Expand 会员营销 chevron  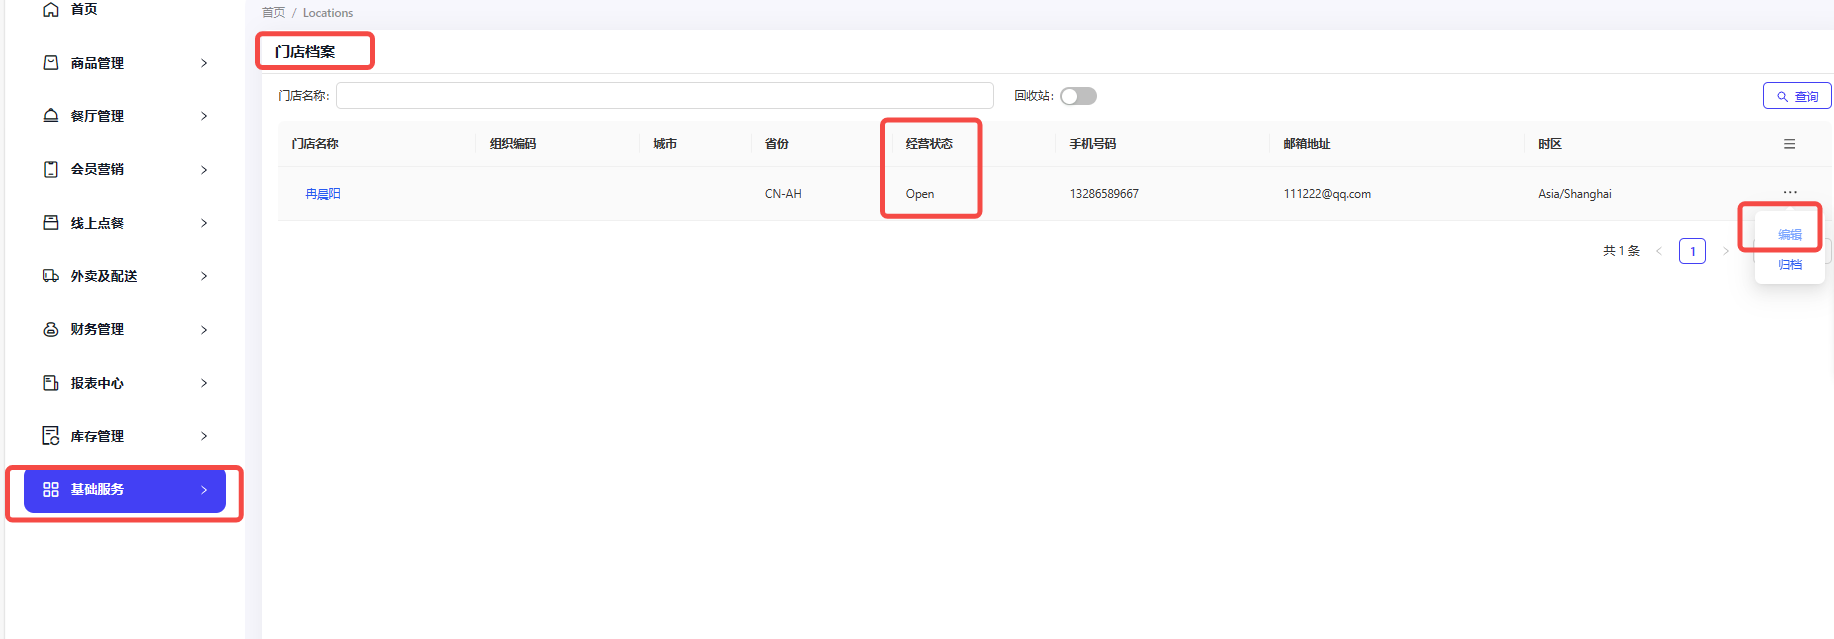coord(204,170)
